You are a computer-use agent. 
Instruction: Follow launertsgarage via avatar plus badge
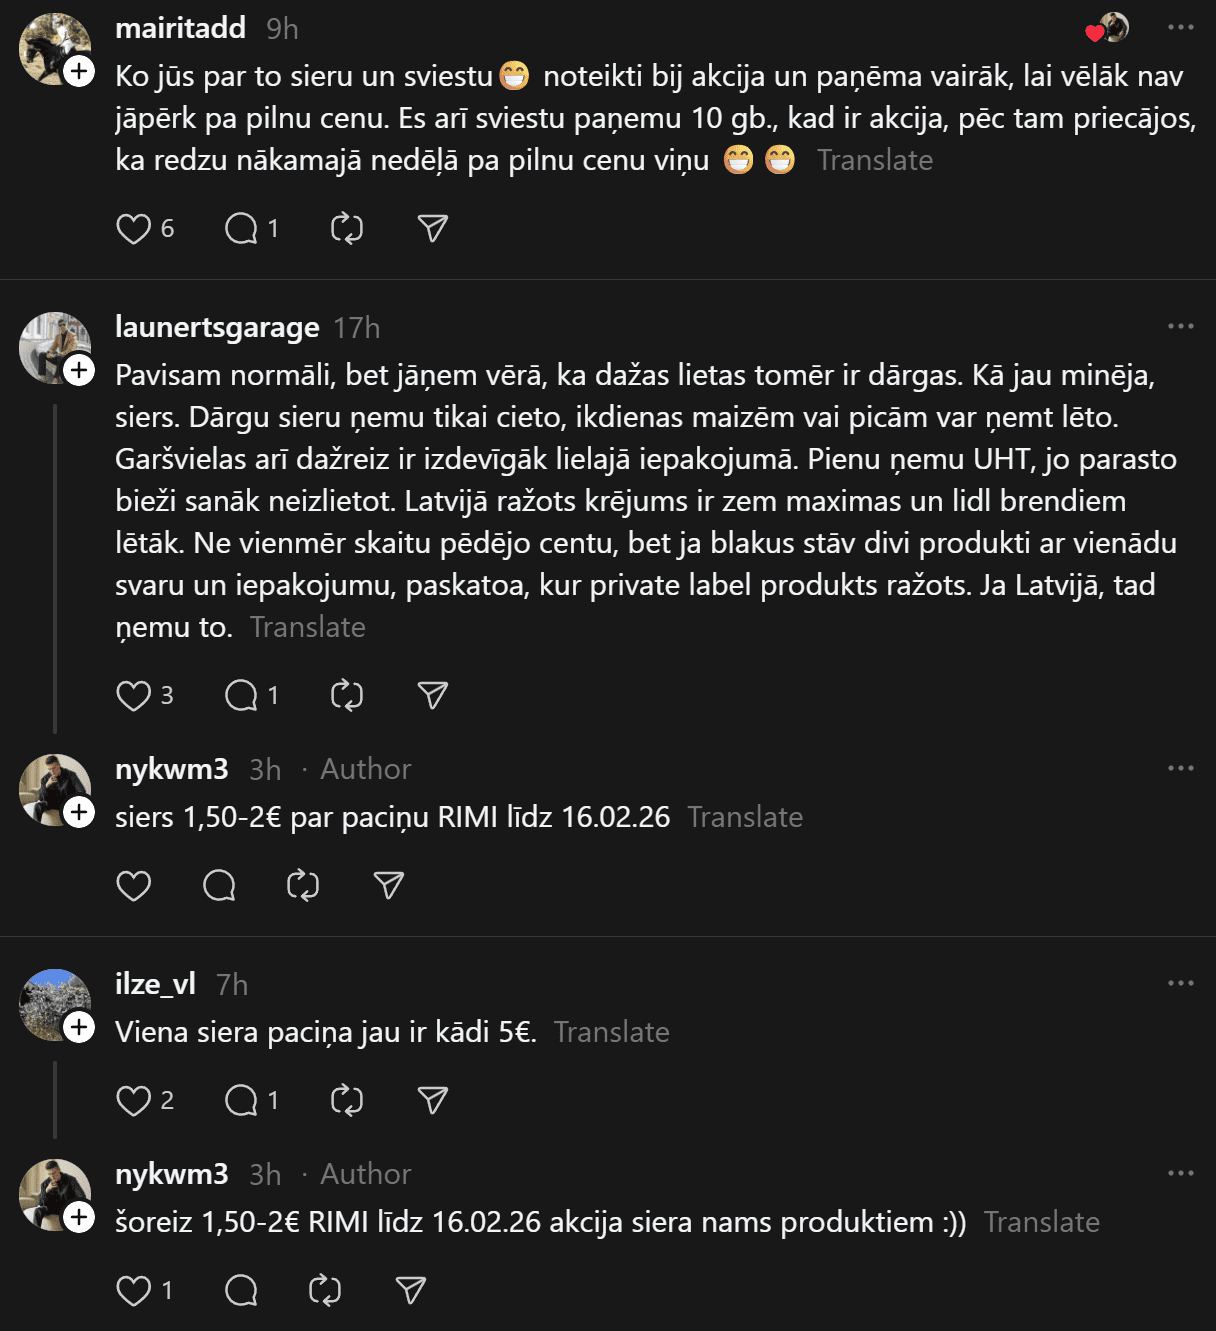coord(79,370)
